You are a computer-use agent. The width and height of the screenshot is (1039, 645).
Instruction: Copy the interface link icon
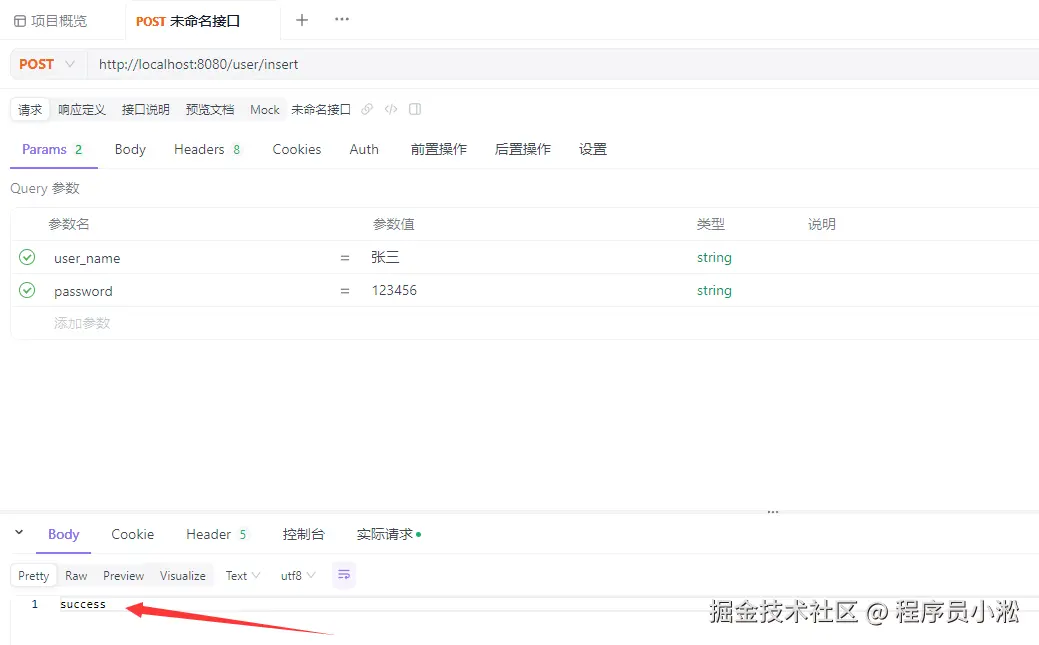367,109
